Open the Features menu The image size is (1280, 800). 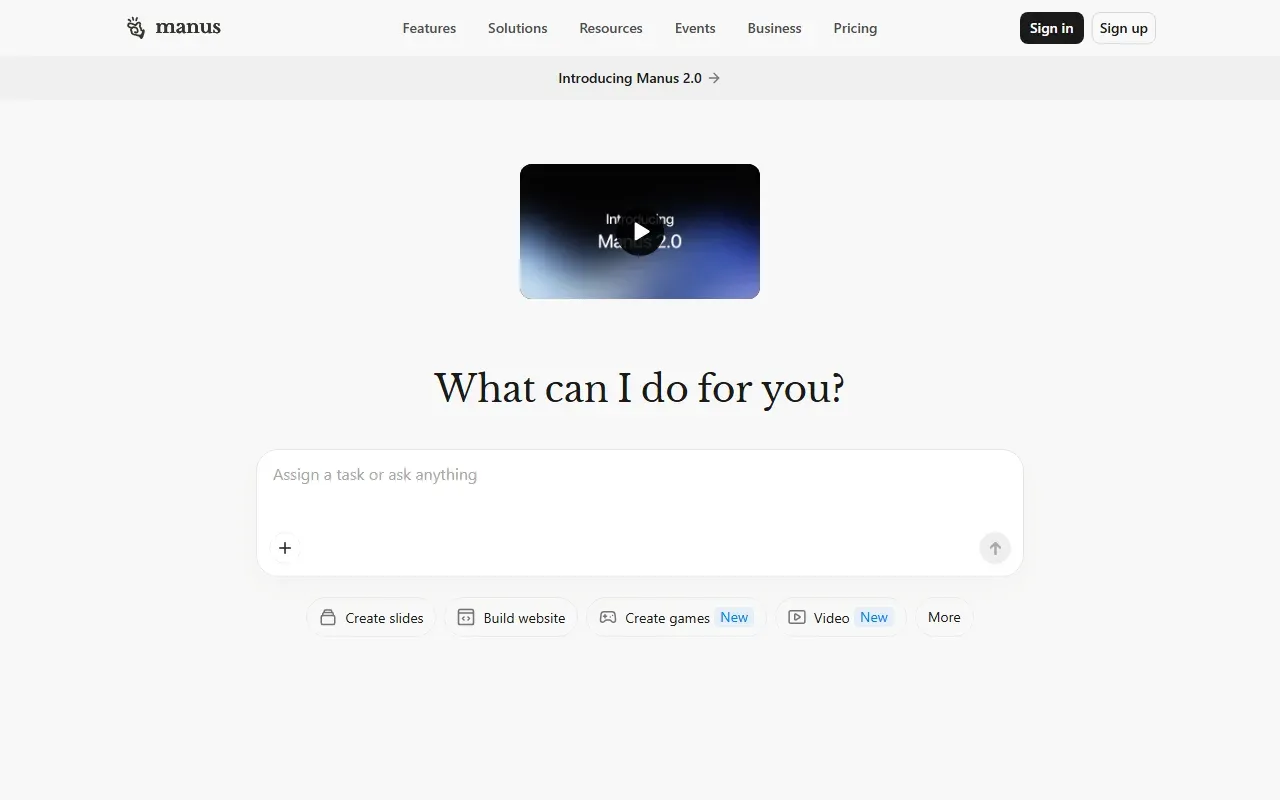pos(429,28)
